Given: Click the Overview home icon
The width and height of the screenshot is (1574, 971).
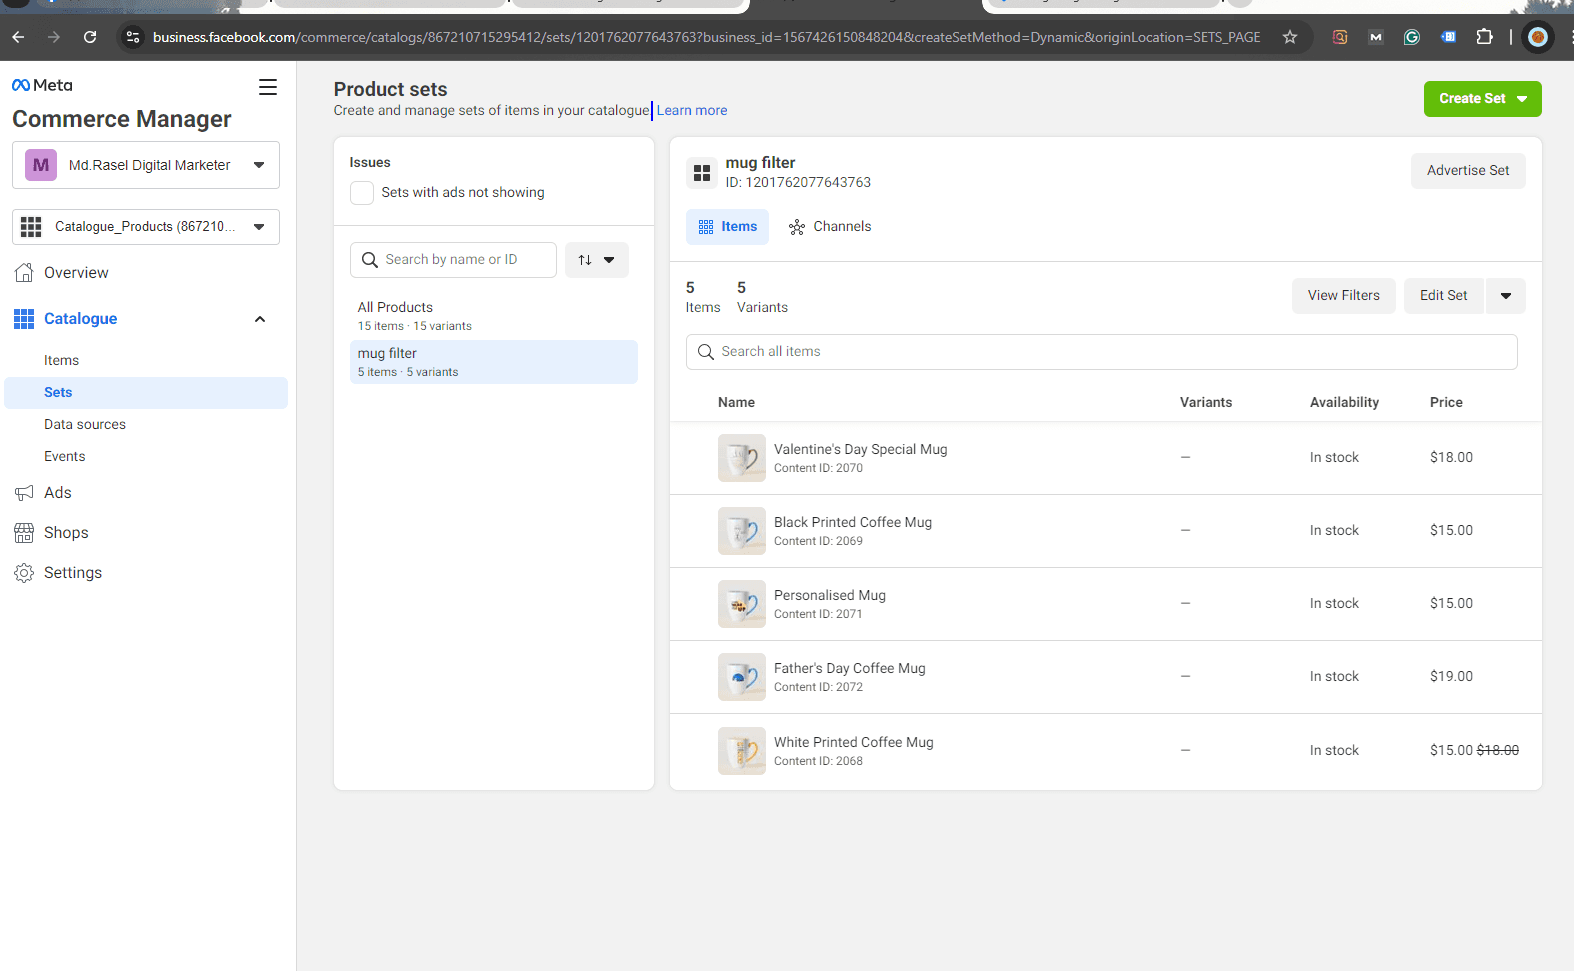Looking at the screenshot, I should click(x=24, y=272).
